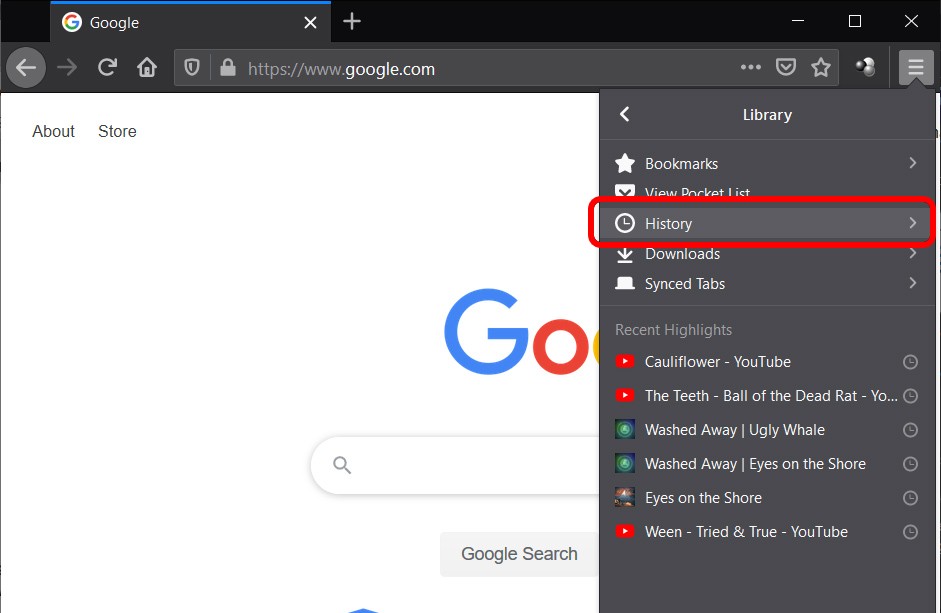
Task: Click album thumbnail beside plain Eyes on the Shore
Action: coord(625,497)
